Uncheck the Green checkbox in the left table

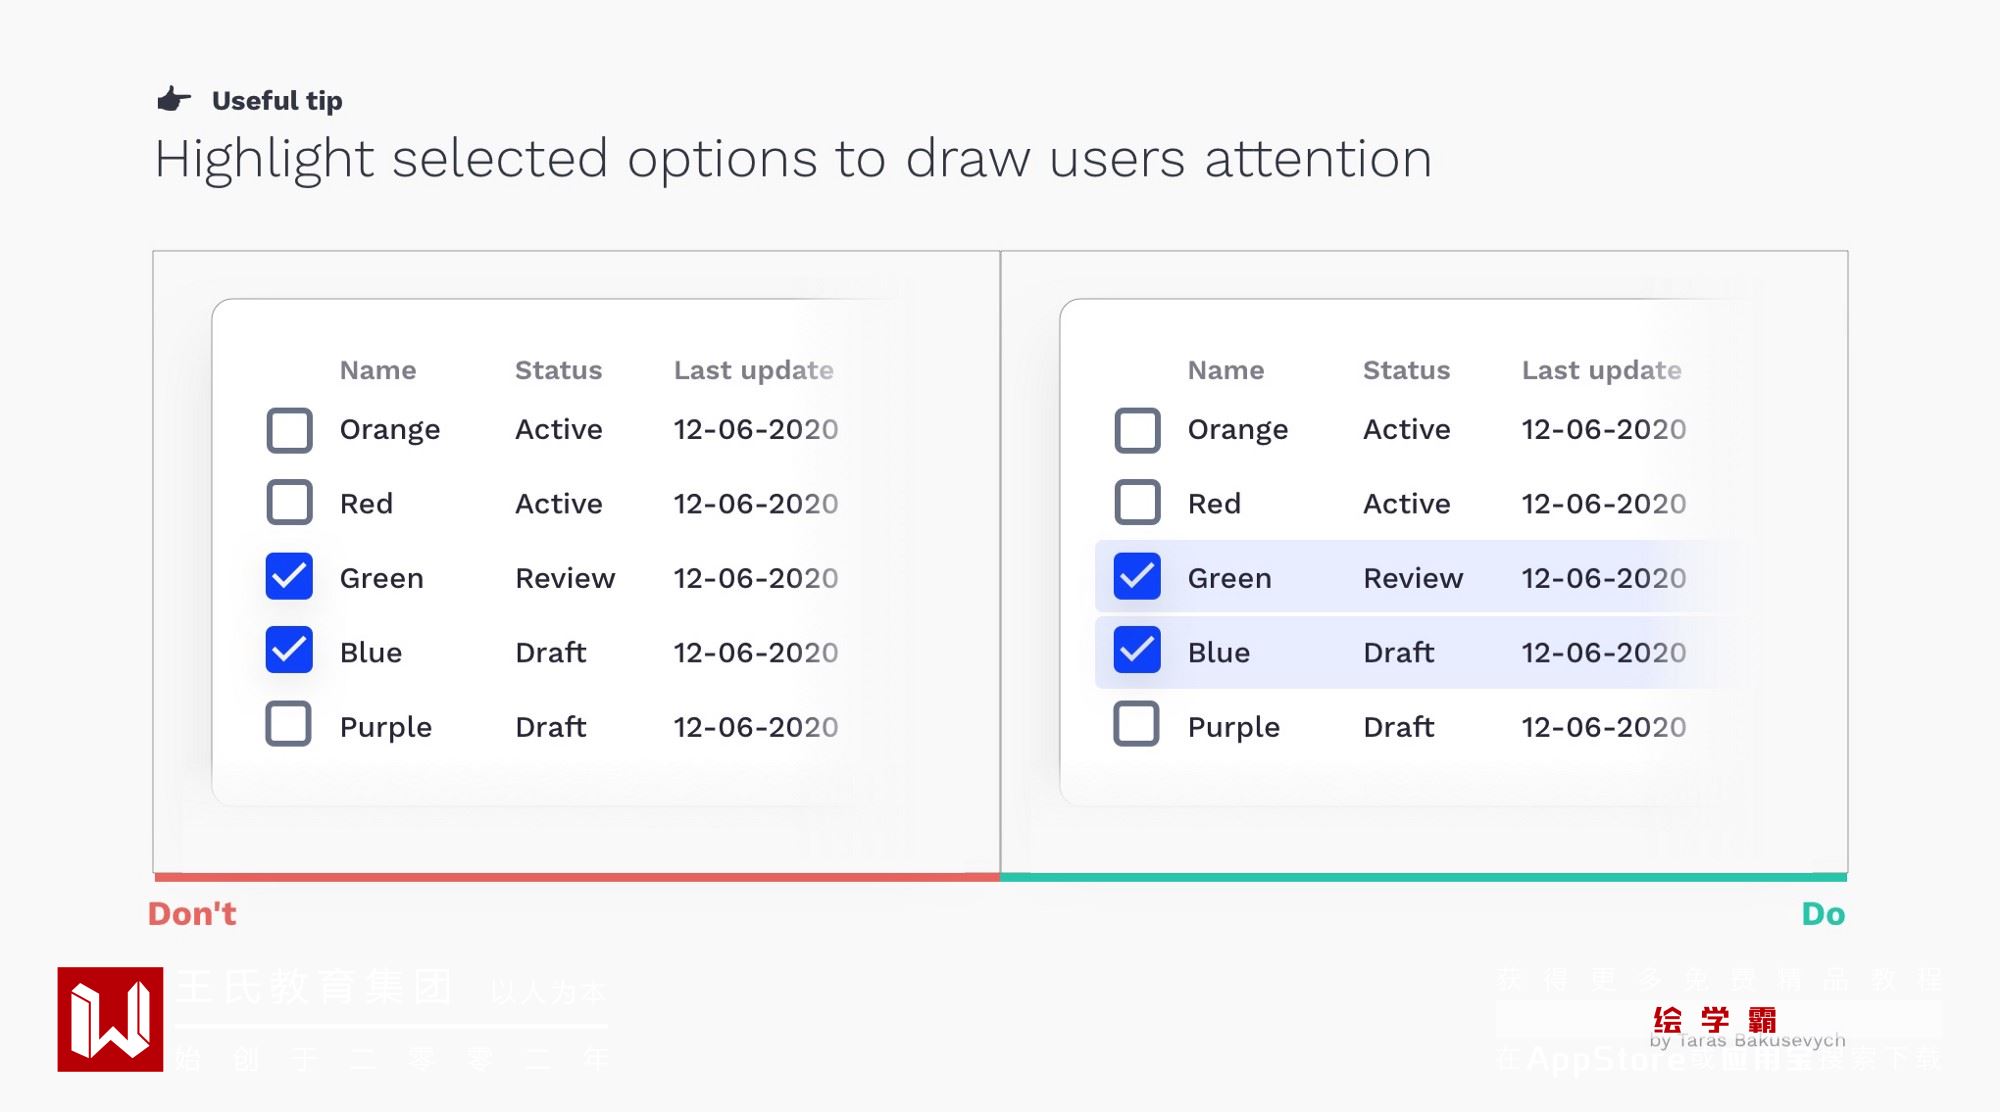289,576
